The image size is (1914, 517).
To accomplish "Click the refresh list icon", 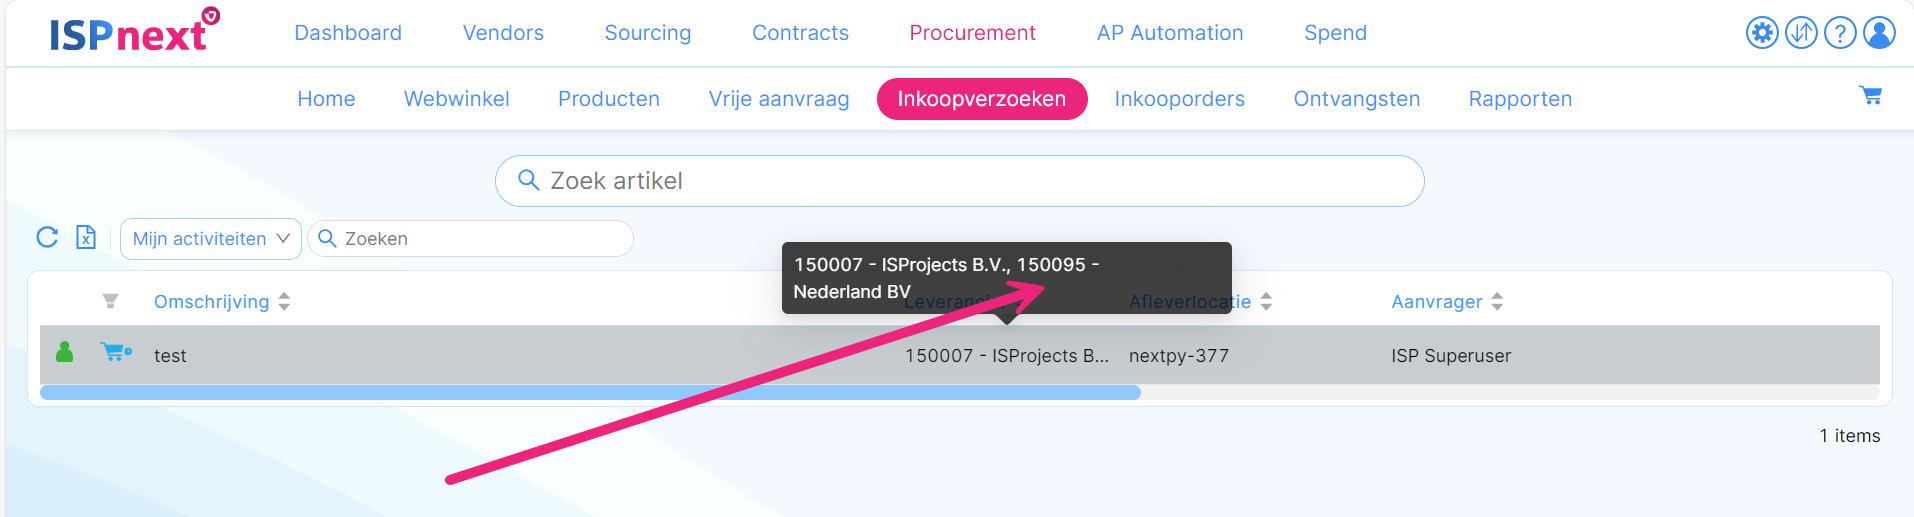I will (x=47, y=237).
